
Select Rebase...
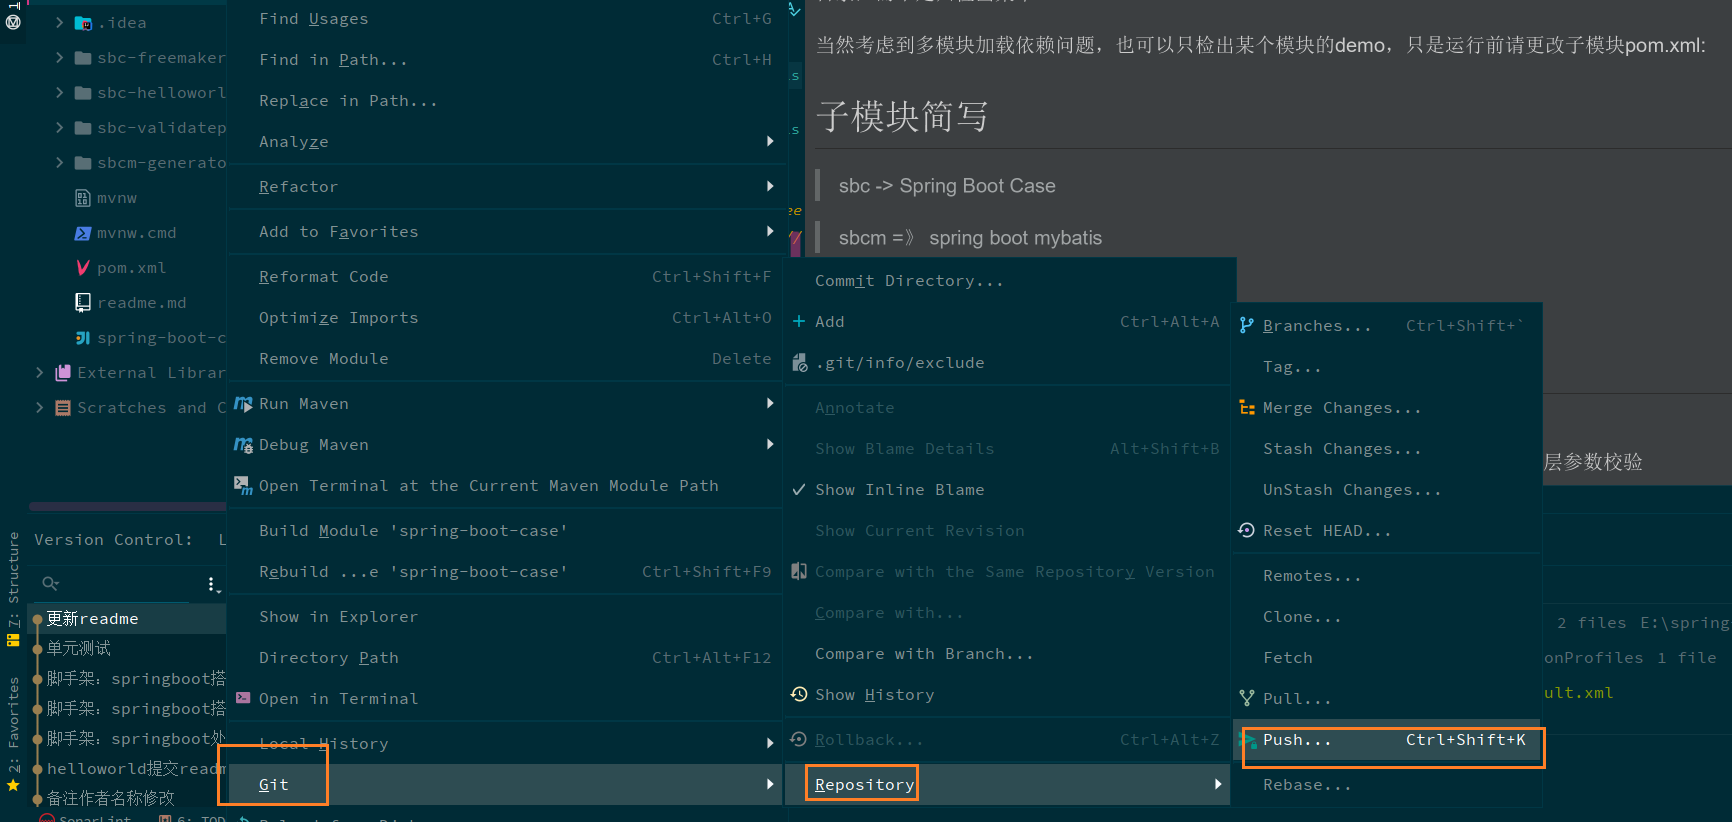click(1387, 785)
